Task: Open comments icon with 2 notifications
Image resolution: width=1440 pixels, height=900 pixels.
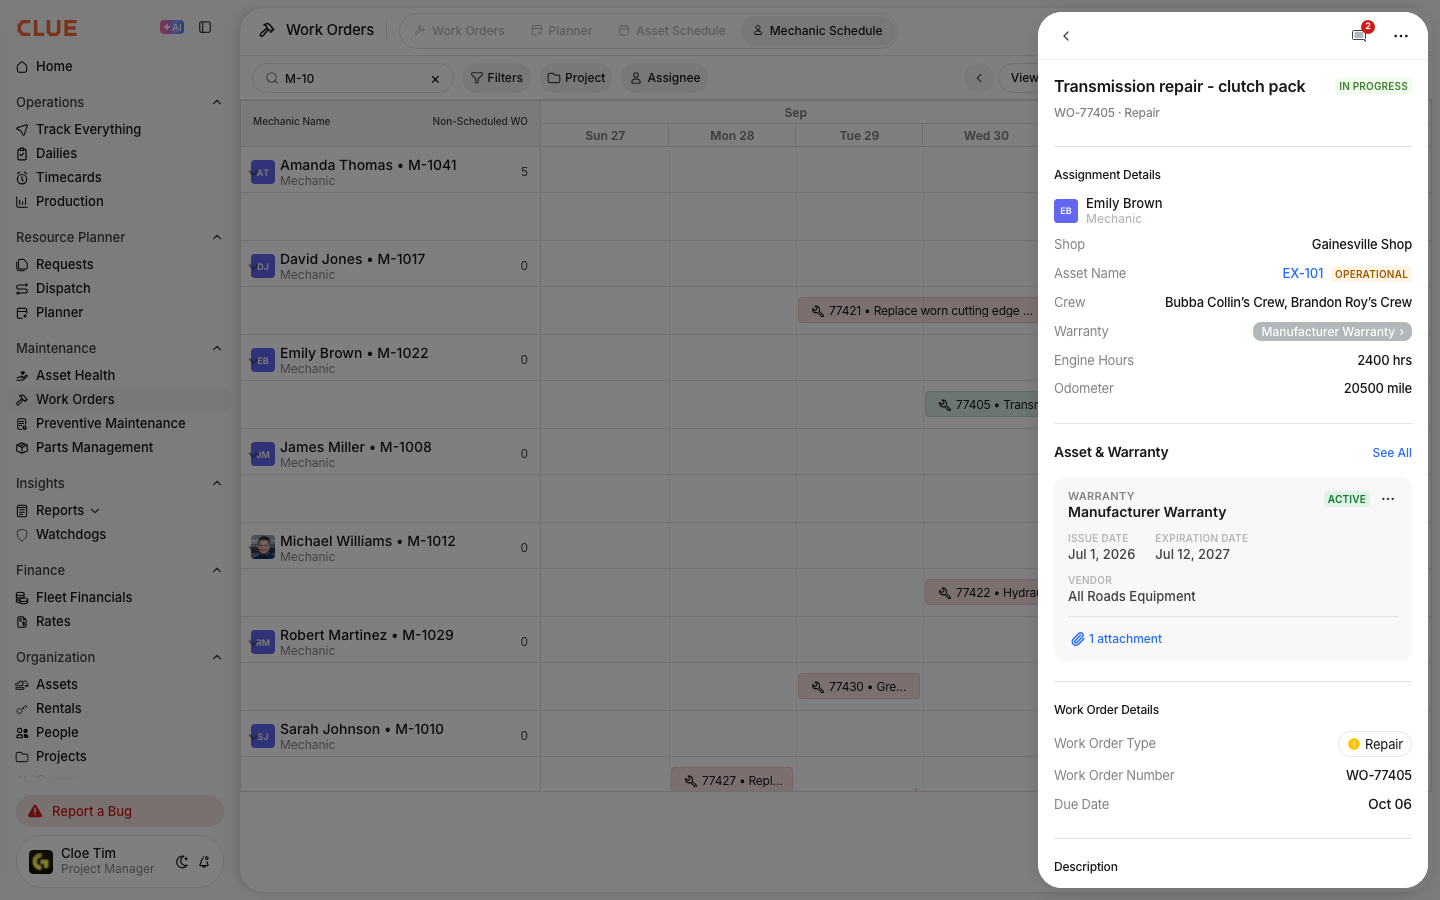Action: click(1359, 35)
